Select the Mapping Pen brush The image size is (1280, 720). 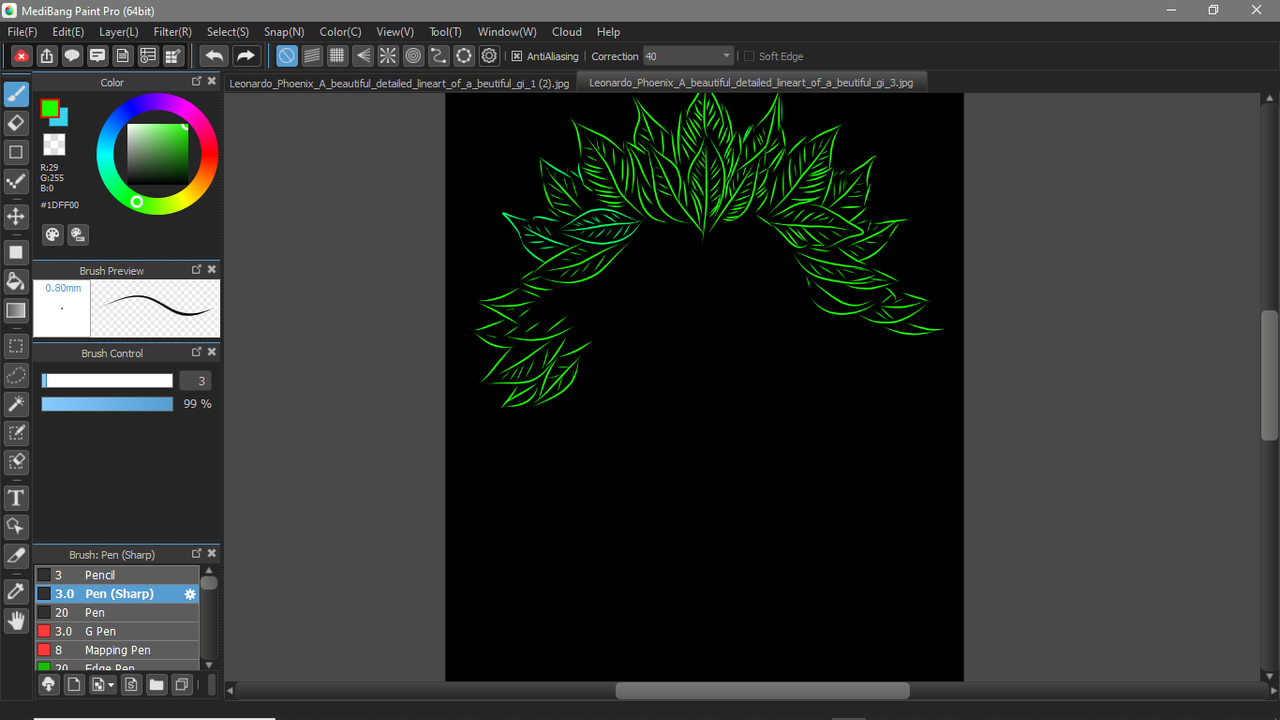click(117, 650)
